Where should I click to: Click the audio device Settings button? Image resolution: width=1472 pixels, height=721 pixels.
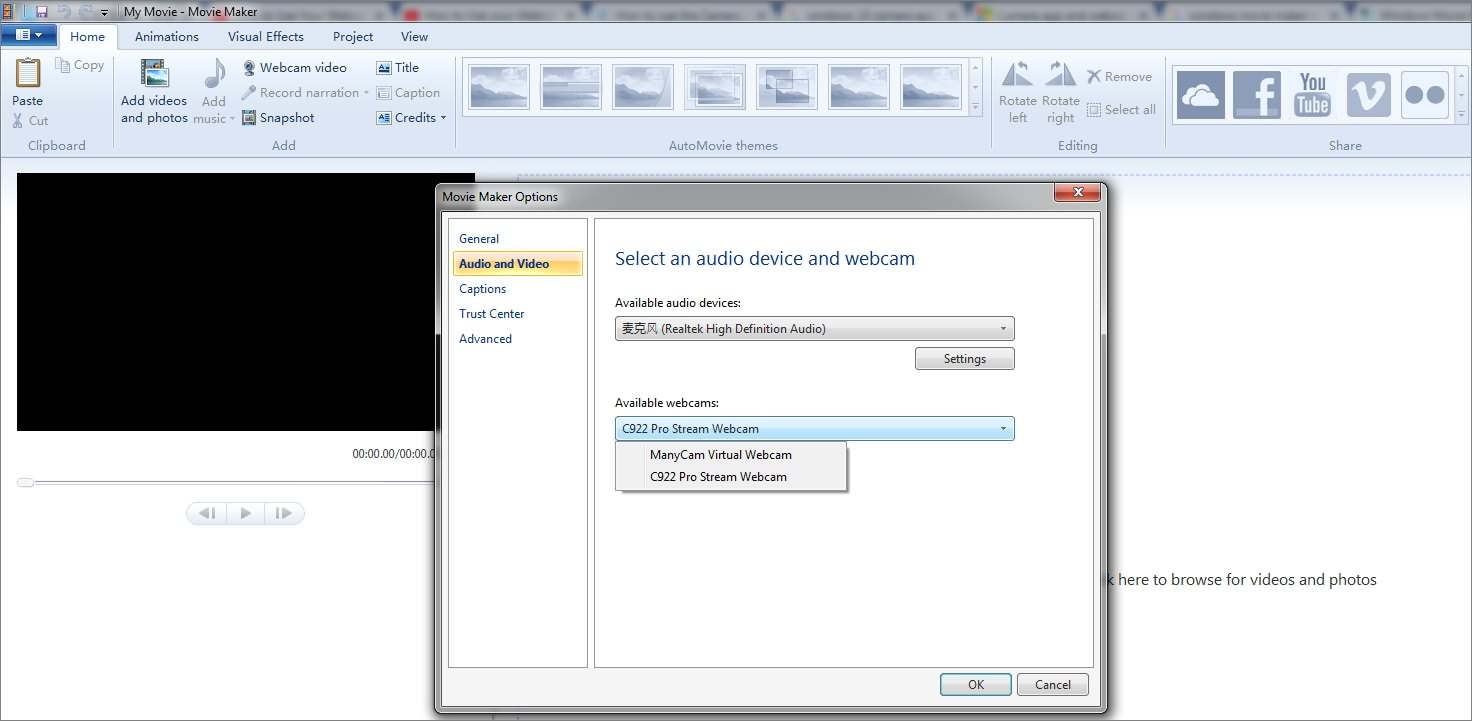tap(965, 359)
